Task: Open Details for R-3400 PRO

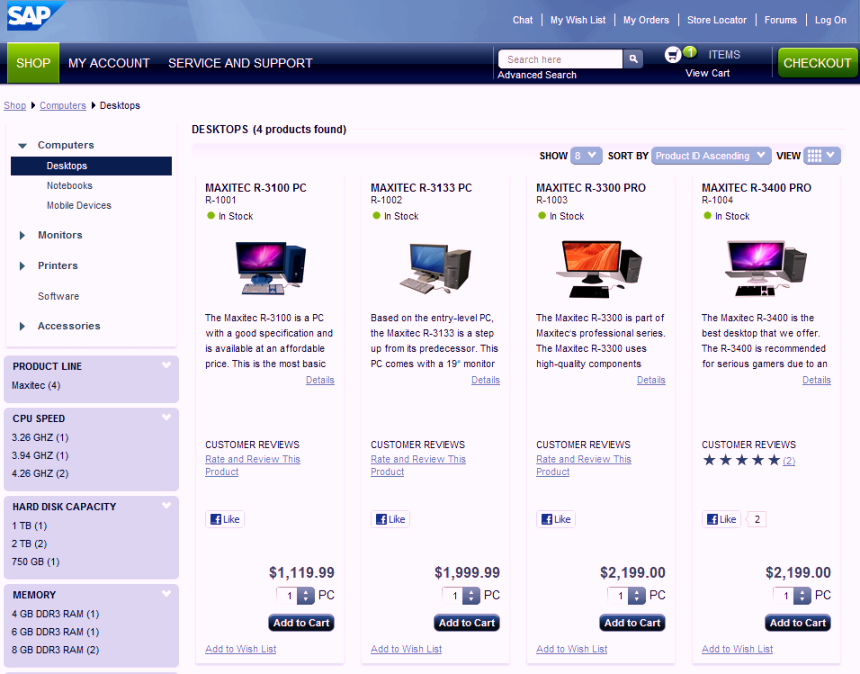Action: (x=817, y=380)
